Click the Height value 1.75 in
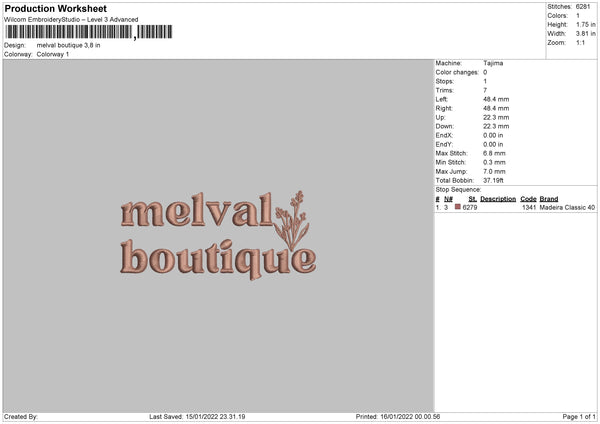This screenshot has width=600, height=424. tap(585, 24)
